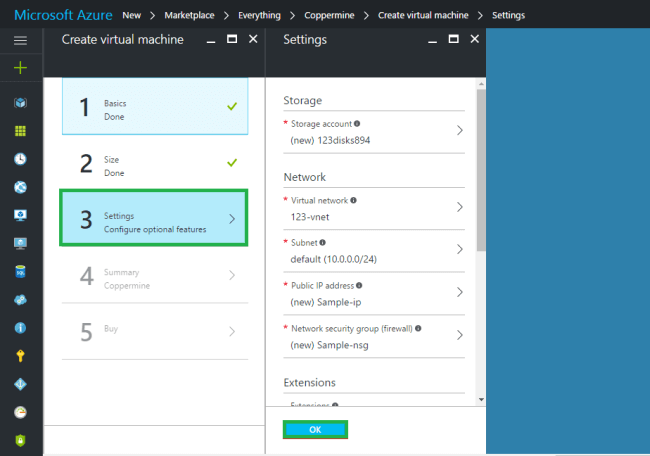Click the Microsoft Azure logo link
This screenshot has width=650, height=456.
coord(63,15)
